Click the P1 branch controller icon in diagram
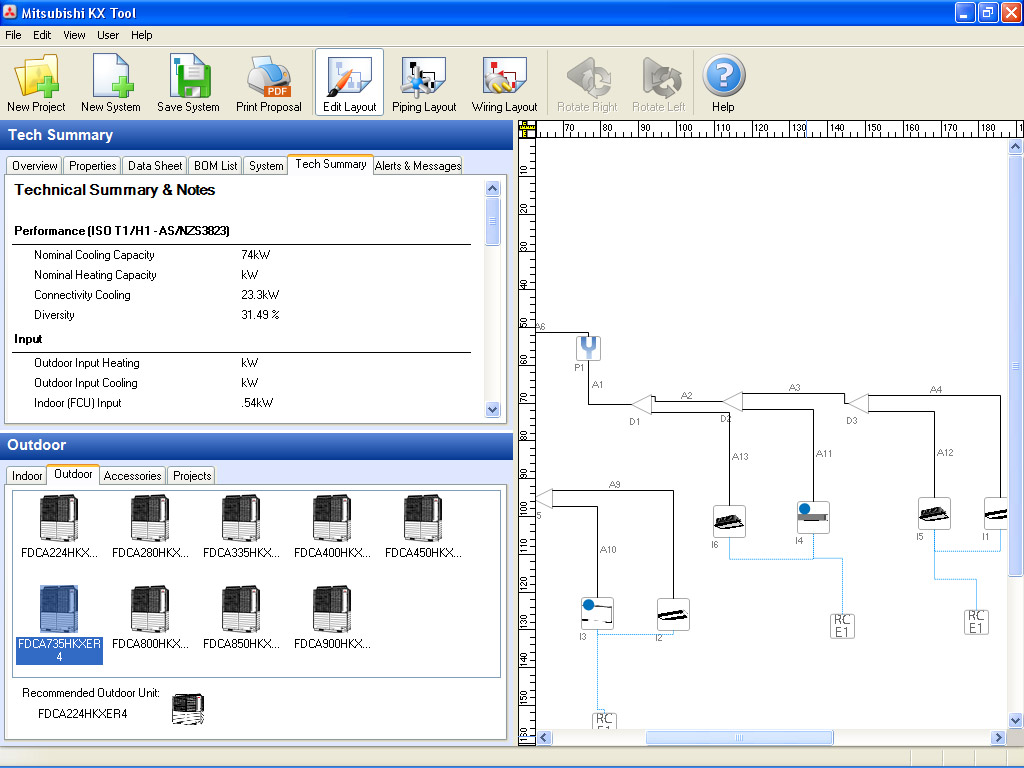 click(x=588, y=348)
